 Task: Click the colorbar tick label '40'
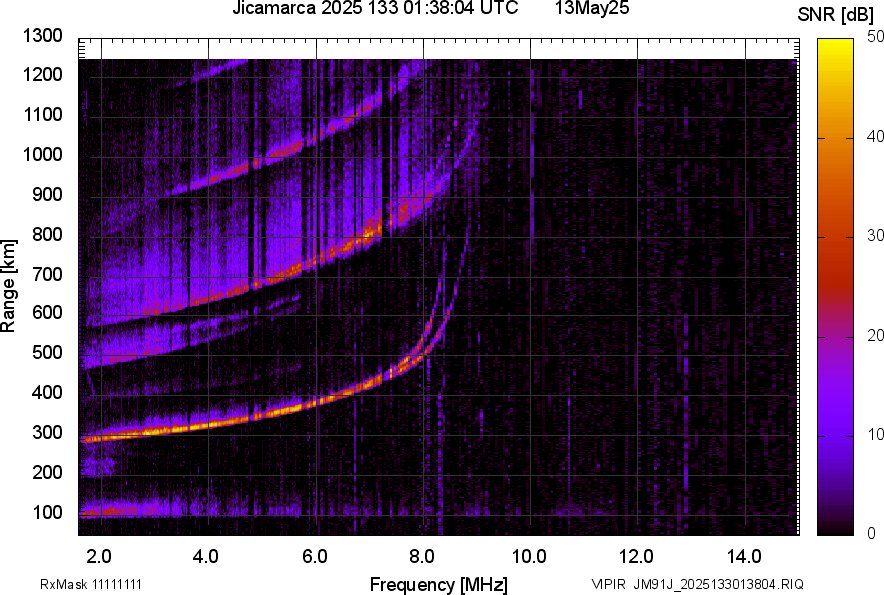875,136
